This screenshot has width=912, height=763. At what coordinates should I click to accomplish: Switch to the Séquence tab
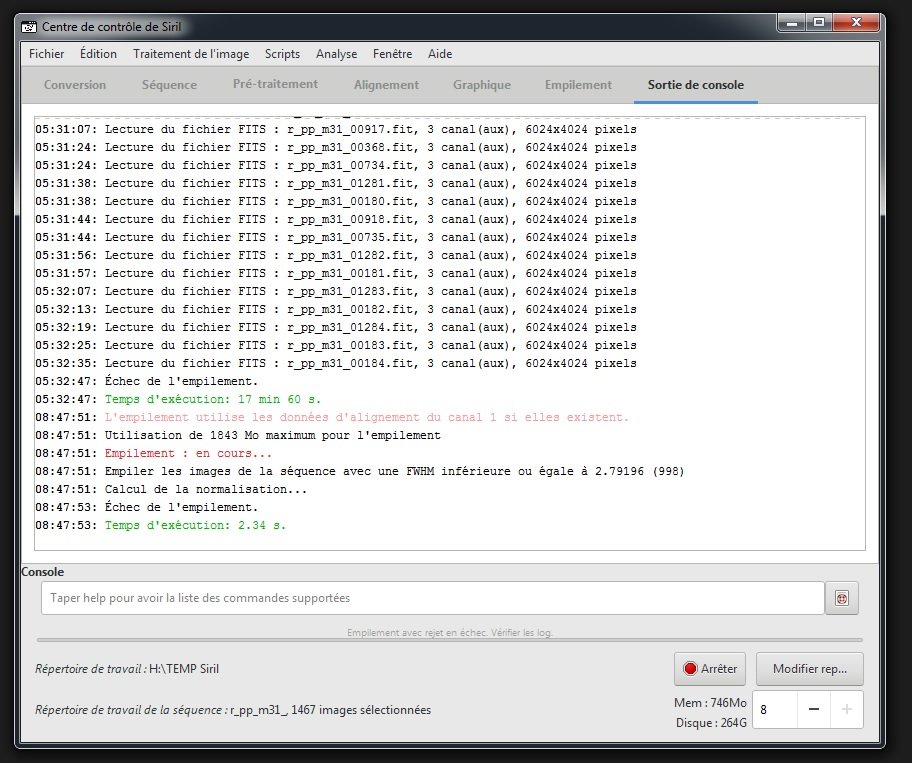coord(169,85)
